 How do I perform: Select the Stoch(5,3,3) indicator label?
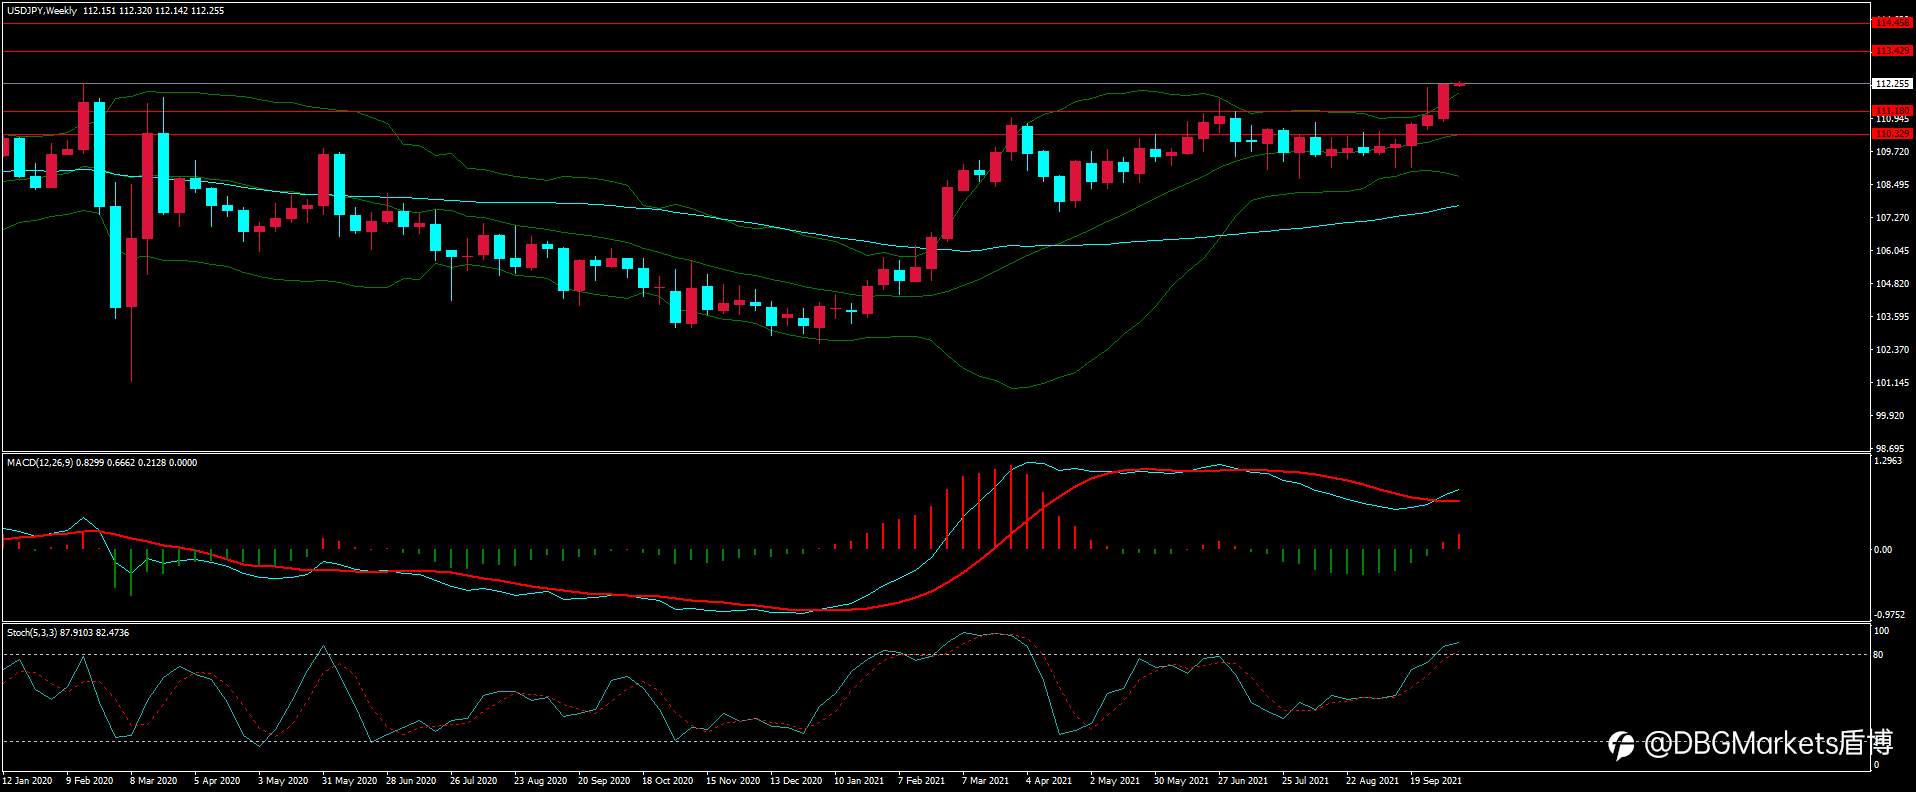[31, 633]
